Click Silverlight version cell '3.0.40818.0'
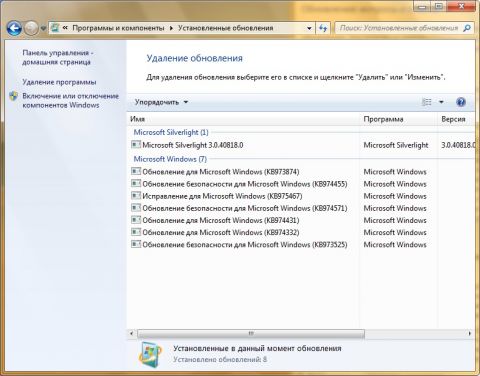The width and height of the screenshot is (480, 376). point(458,145)
